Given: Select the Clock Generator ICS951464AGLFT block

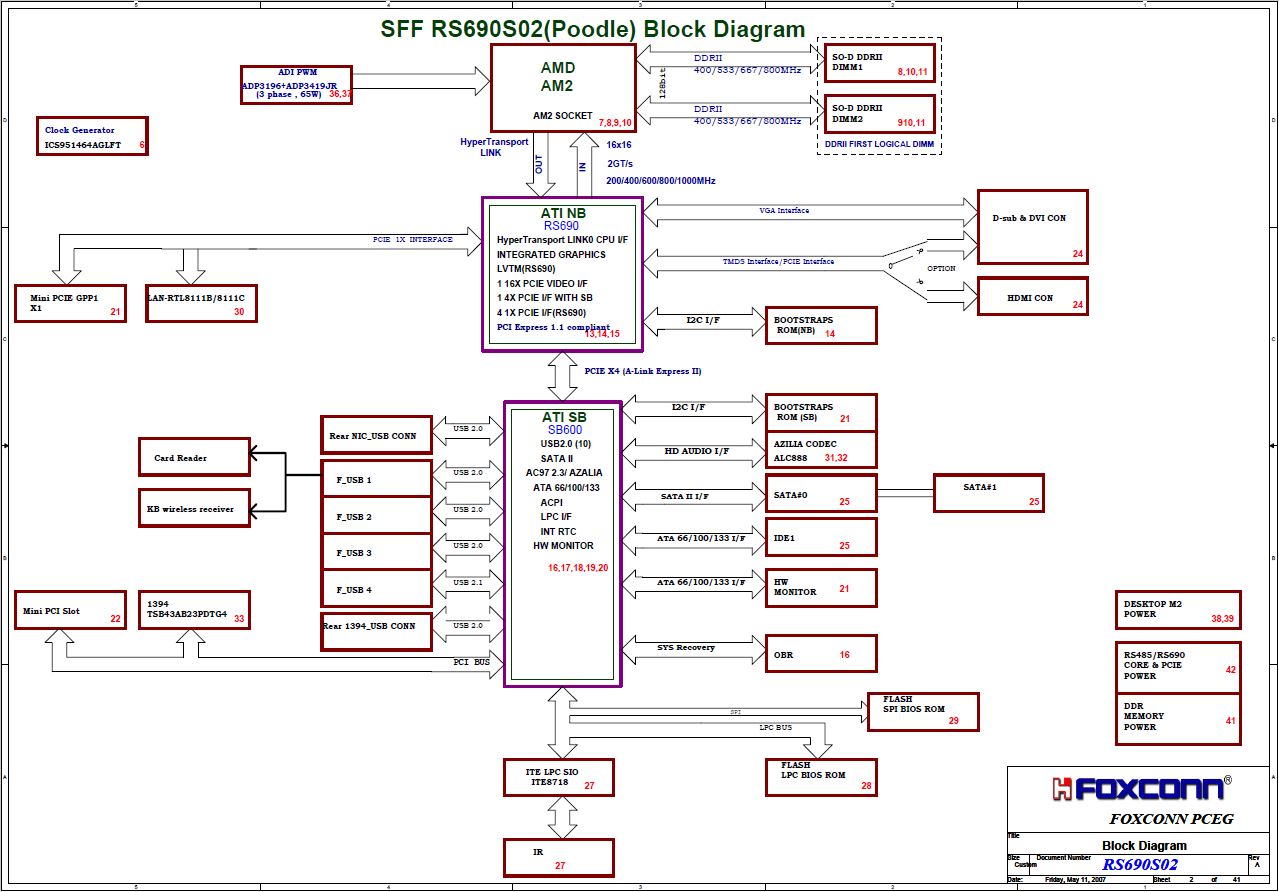Looking at the screenshot, I should point(94,137).
